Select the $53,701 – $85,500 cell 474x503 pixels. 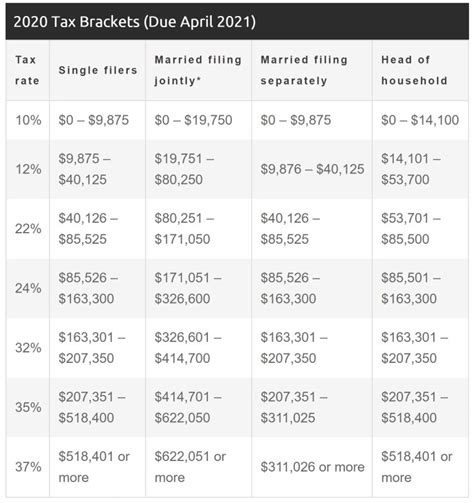[420, 229]
